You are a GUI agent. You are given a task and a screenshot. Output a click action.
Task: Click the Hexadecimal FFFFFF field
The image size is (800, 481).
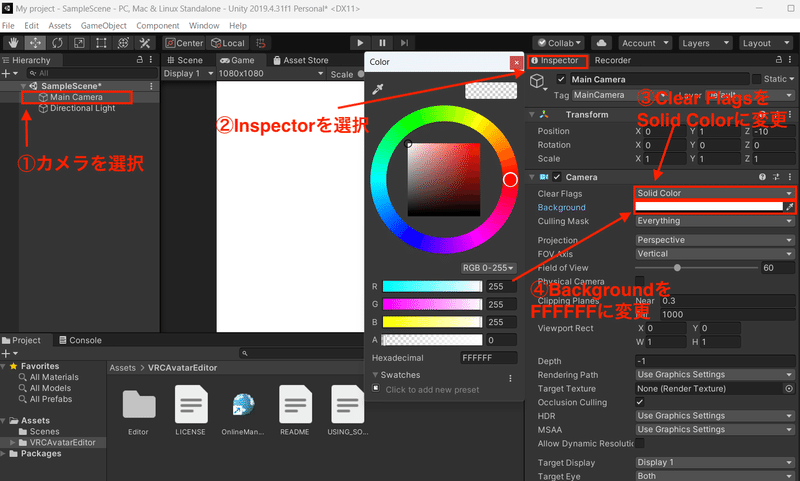488,358
